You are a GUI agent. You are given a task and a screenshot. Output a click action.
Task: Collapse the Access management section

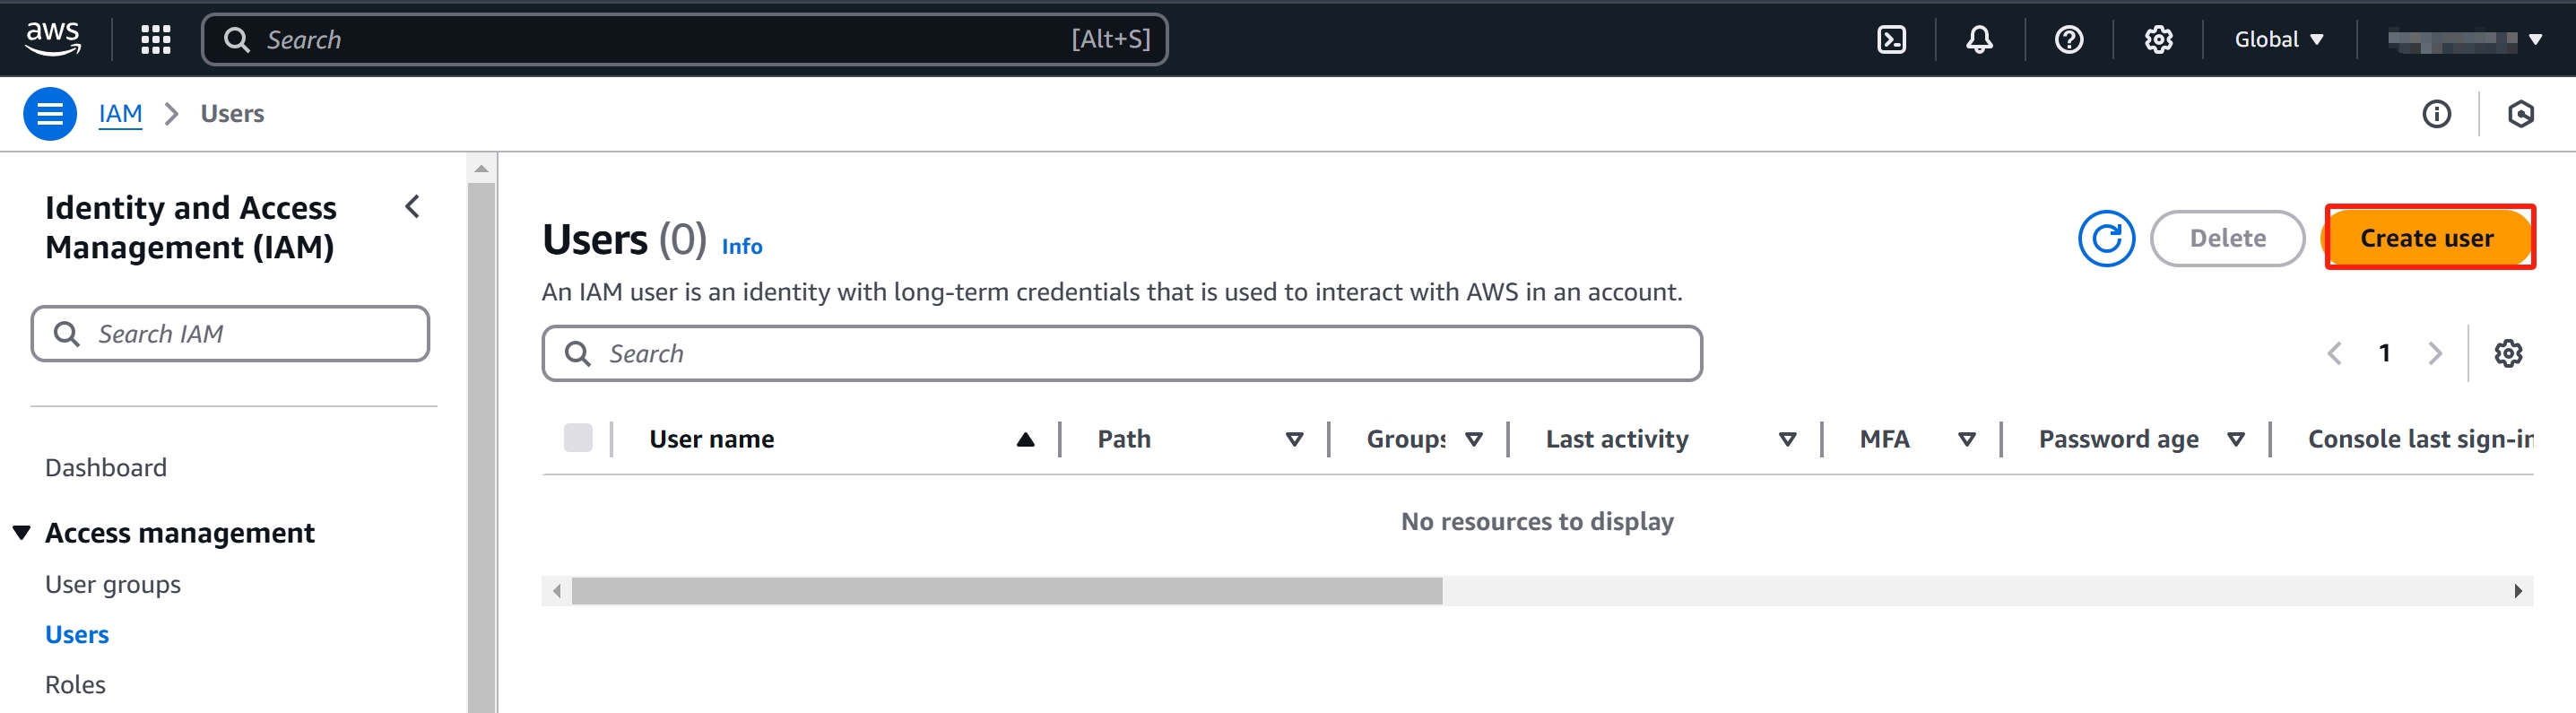[22, 533]
